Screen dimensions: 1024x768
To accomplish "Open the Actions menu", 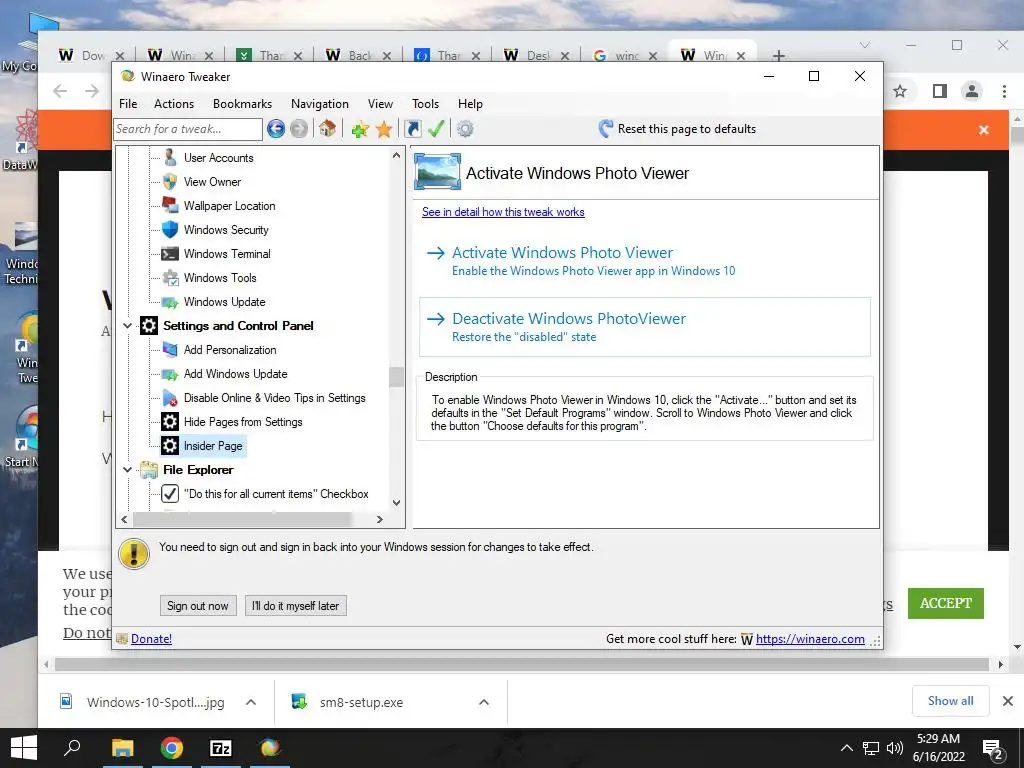I will (174, 104).
